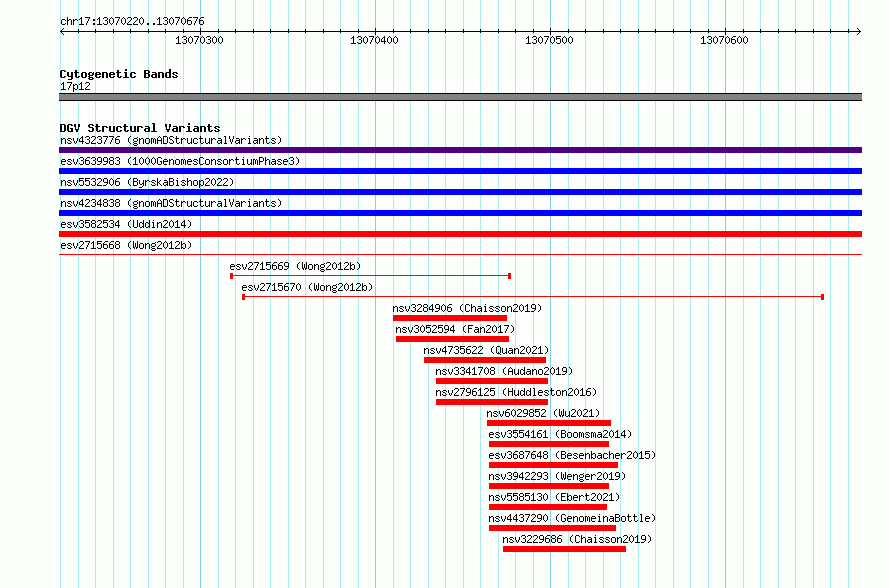This screenshot has height=588, width=890.
Task: Open nsv3341708 Audano2019 label
Action: (504, 371)
